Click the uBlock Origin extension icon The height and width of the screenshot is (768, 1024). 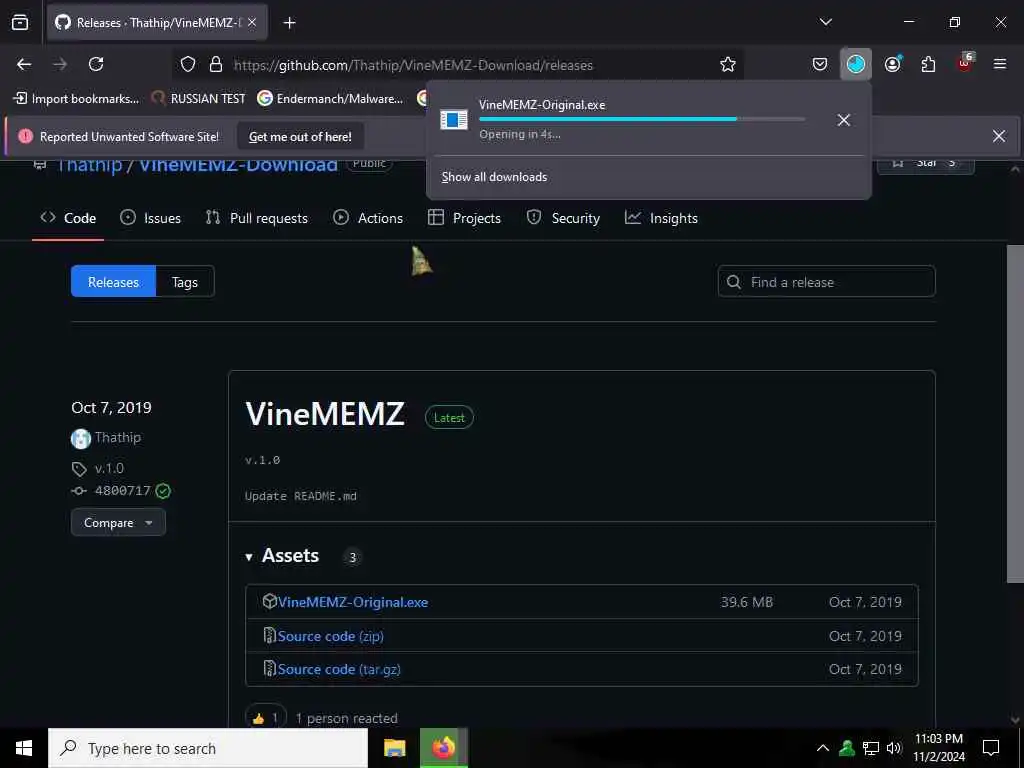[965, 63]
